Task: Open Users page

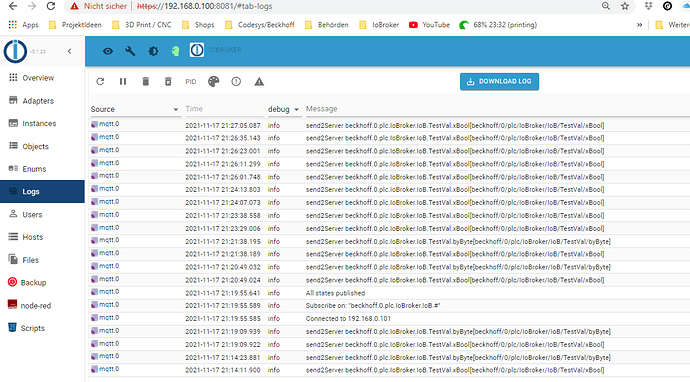Action: (x=42, y=215)
